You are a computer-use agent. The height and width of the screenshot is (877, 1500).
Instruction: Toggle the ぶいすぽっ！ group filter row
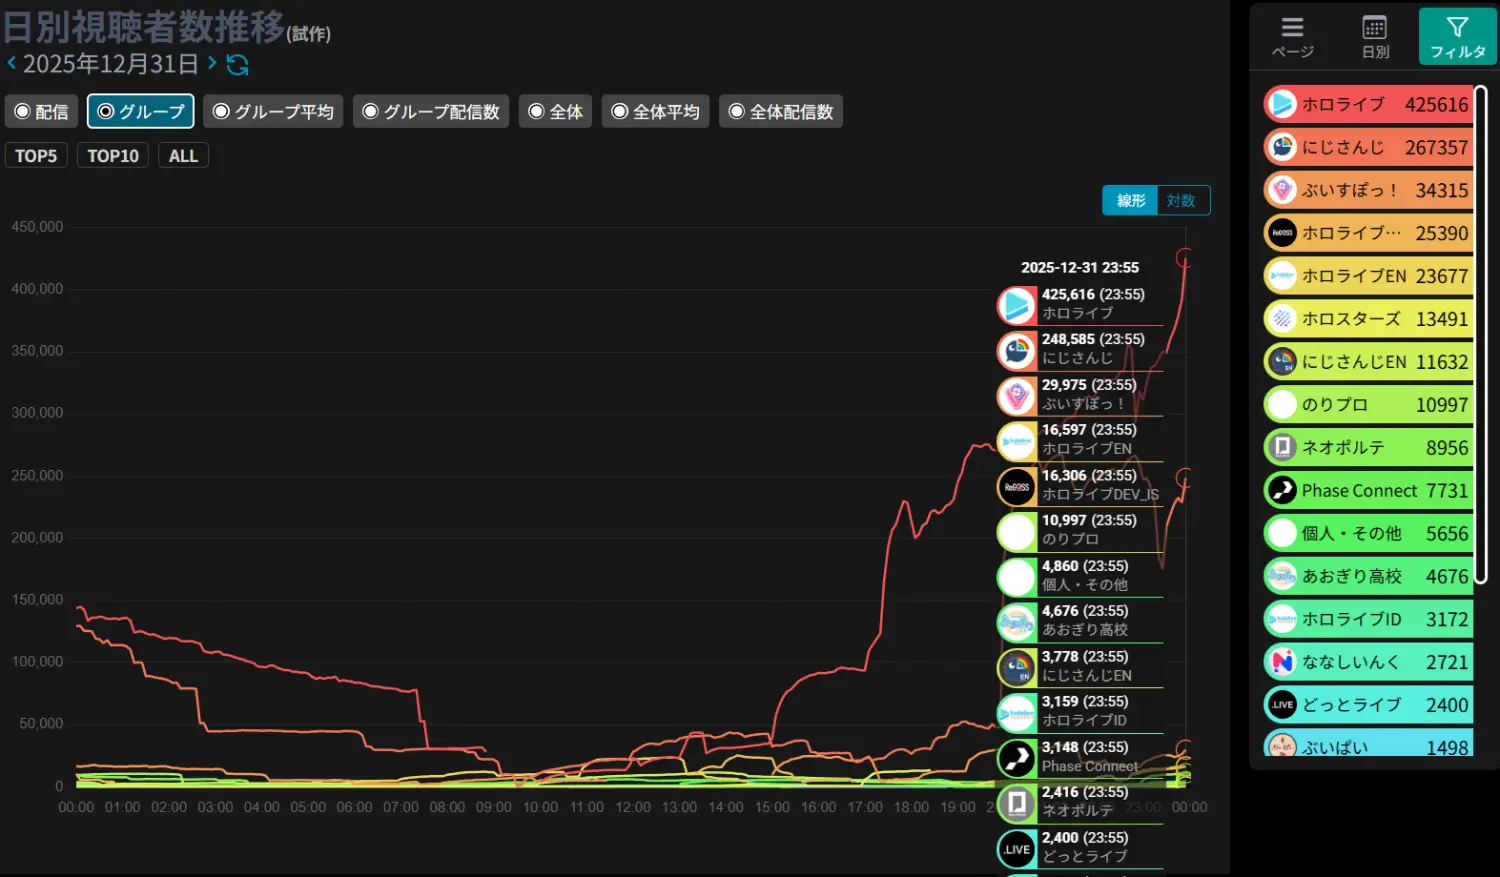point(1368,190)
